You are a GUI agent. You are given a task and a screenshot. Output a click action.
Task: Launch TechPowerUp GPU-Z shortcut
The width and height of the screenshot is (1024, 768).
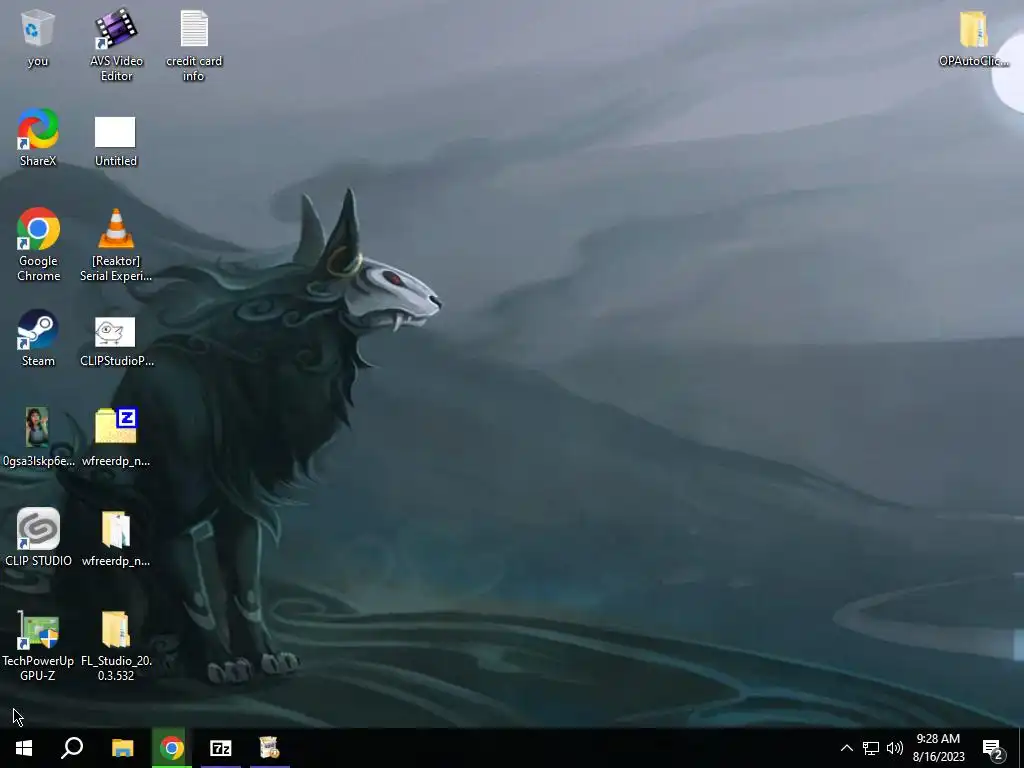pyautogui.click(x=38, y=645)
